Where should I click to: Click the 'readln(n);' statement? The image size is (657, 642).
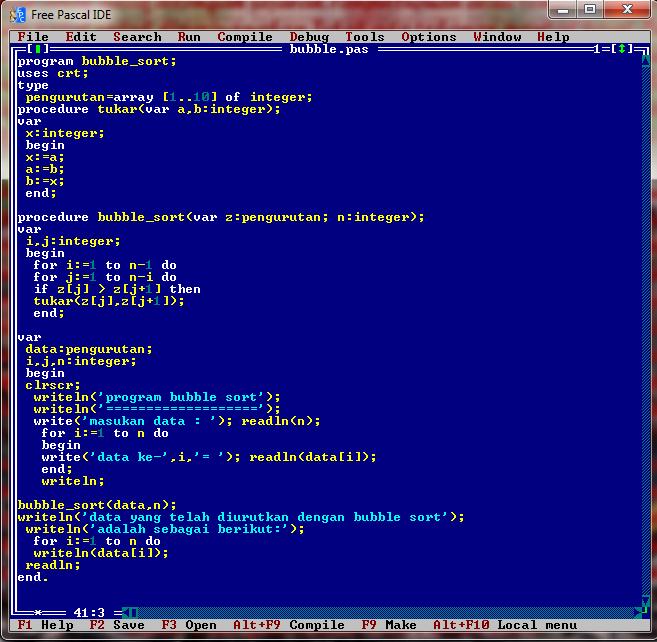click(x=281, y=421)
